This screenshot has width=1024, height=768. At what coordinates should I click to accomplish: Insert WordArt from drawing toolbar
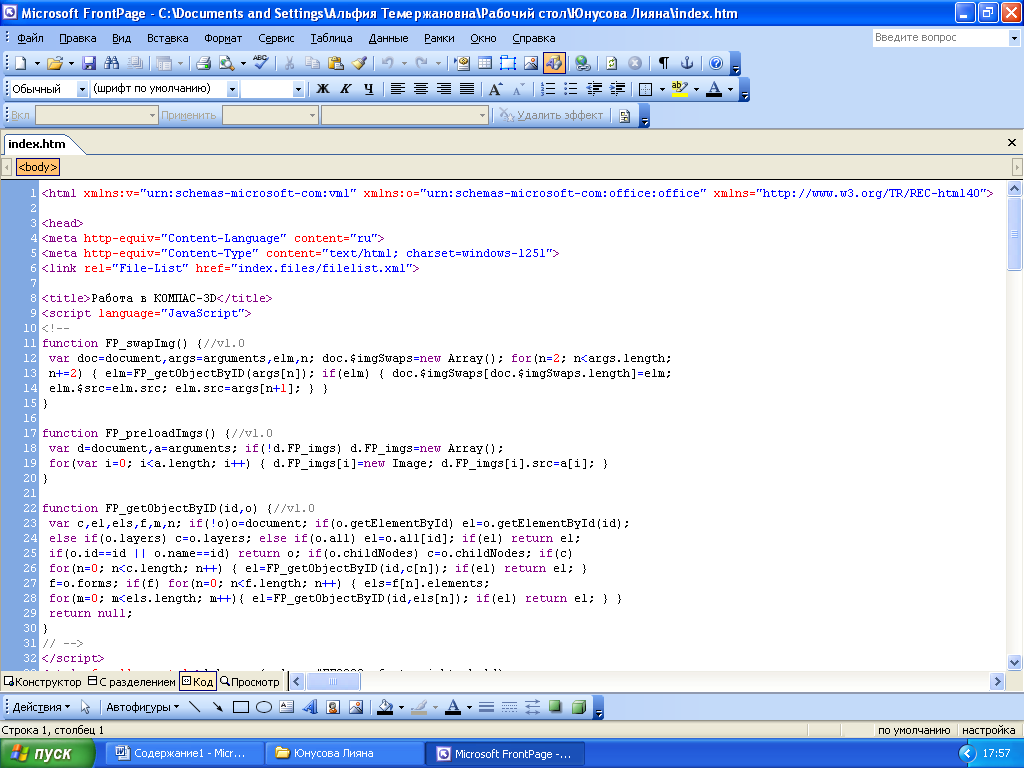click(x=310, y=707)
